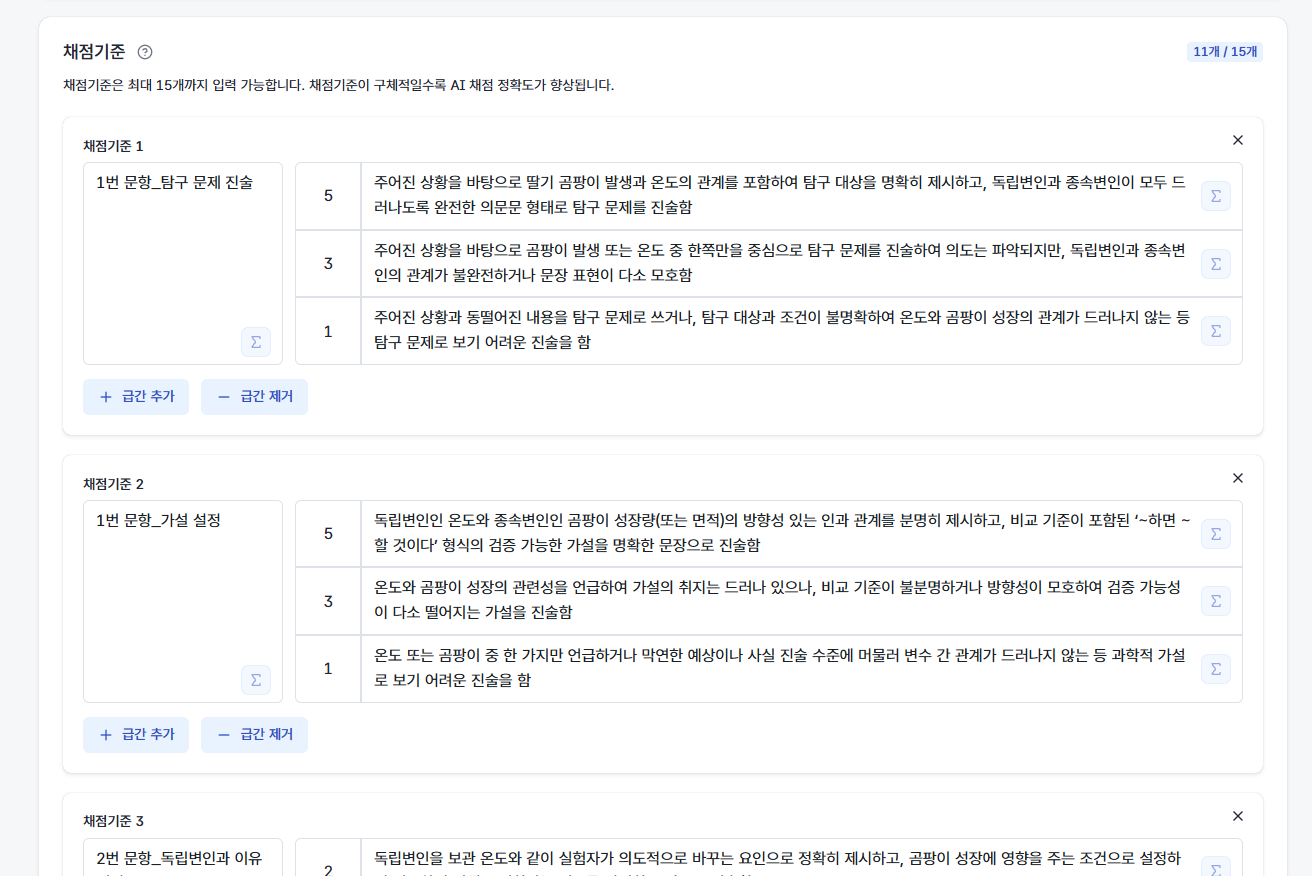Select the score 5 box in 채점기준 1

point(328,196)
